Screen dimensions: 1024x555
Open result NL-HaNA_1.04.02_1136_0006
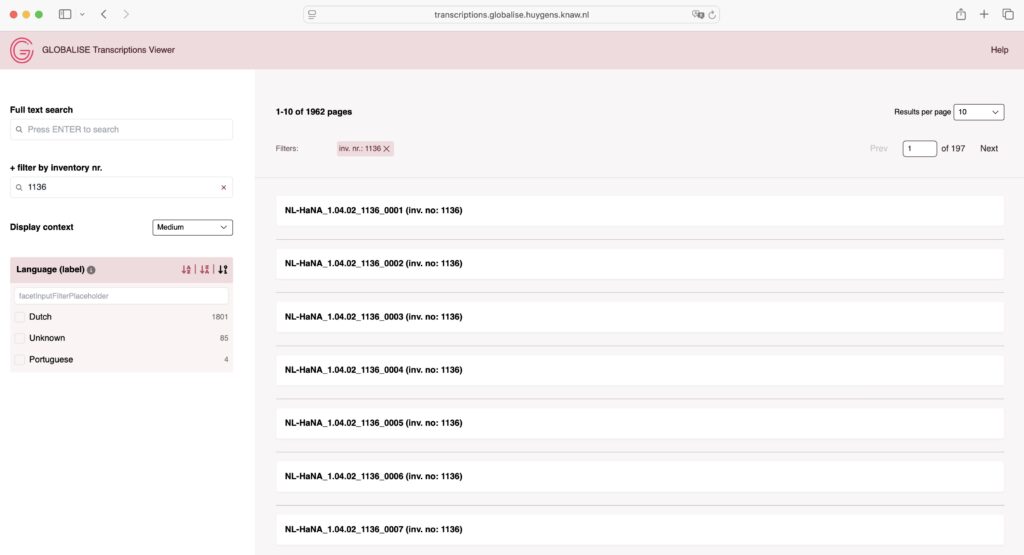374,476
